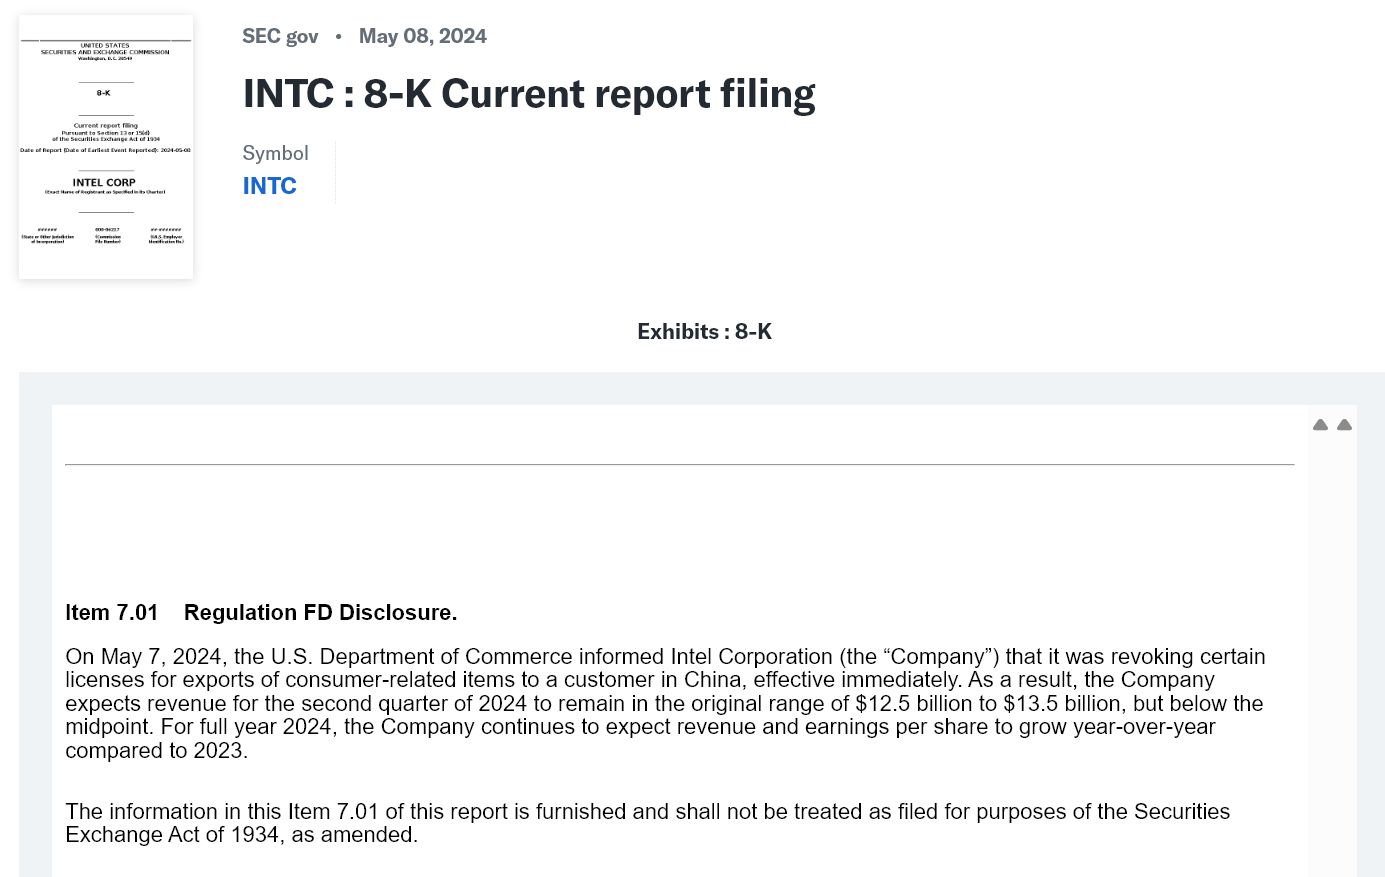Click INTEL CORP text in the thumbnail

click(x=104, y=183)
